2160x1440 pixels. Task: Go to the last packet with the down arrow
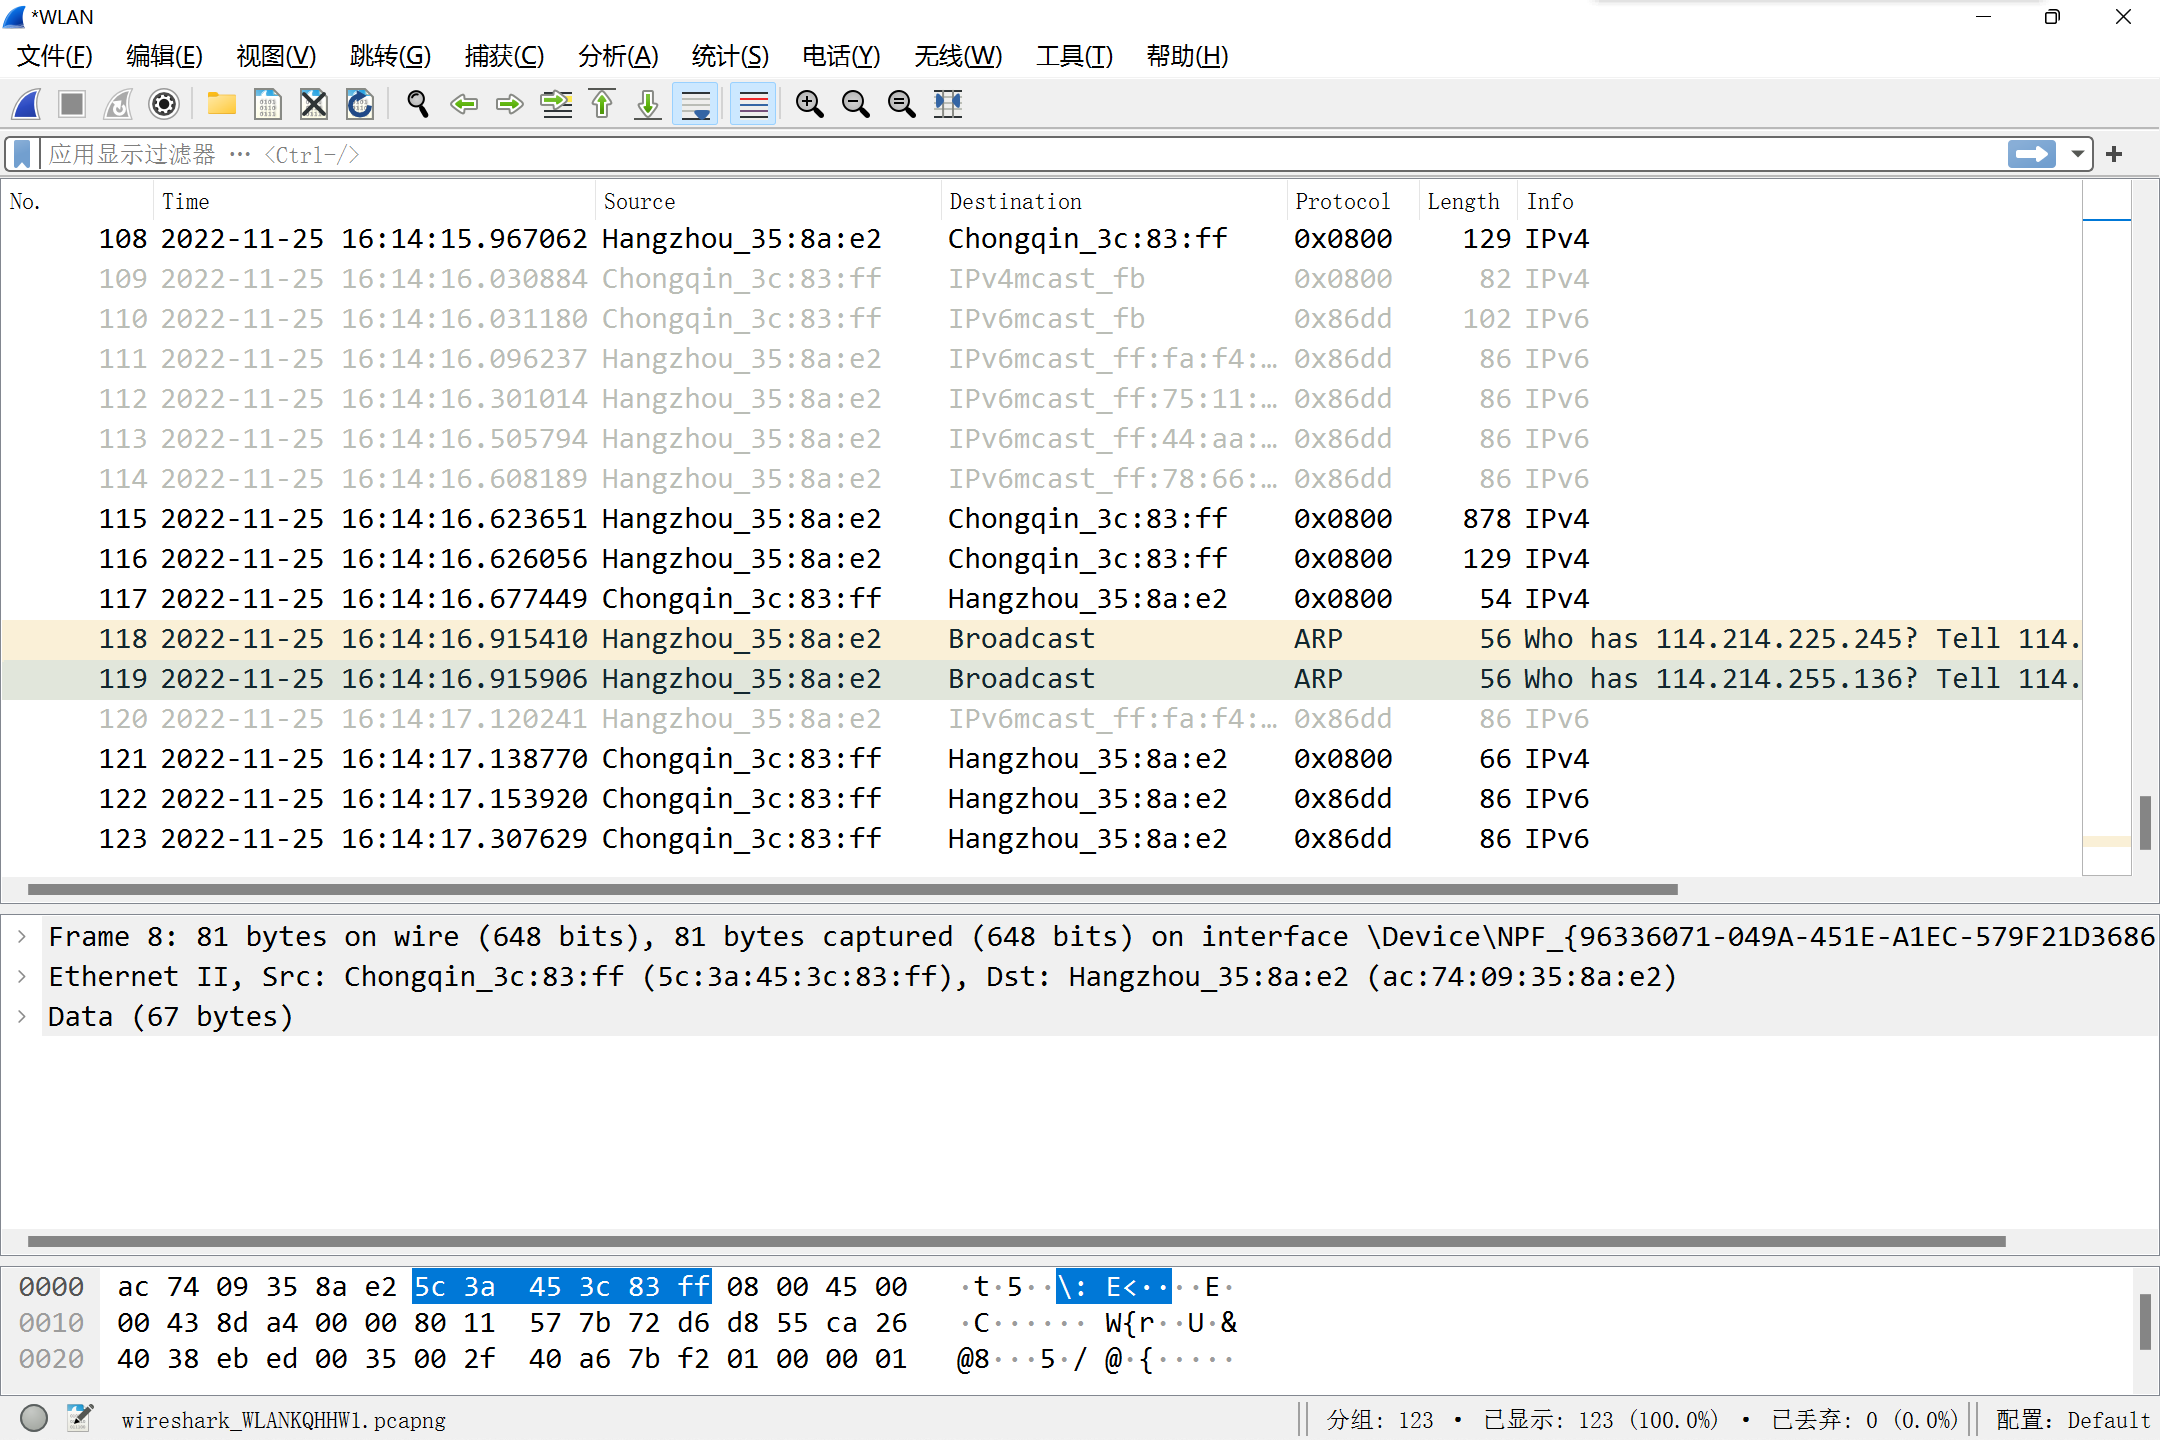click(x=647, y=104)
